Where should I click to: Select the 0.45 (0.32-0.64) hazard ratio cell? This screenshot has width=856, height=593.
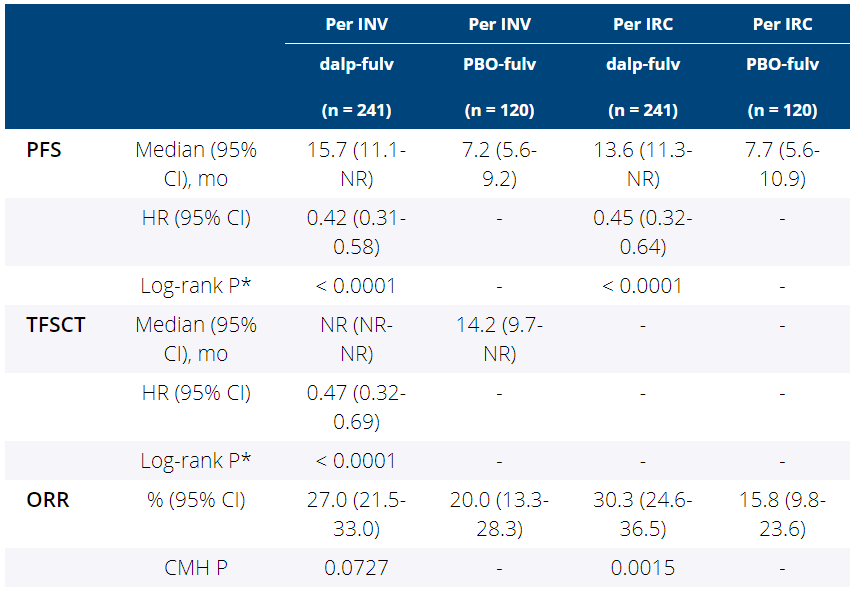click(643, 232)
